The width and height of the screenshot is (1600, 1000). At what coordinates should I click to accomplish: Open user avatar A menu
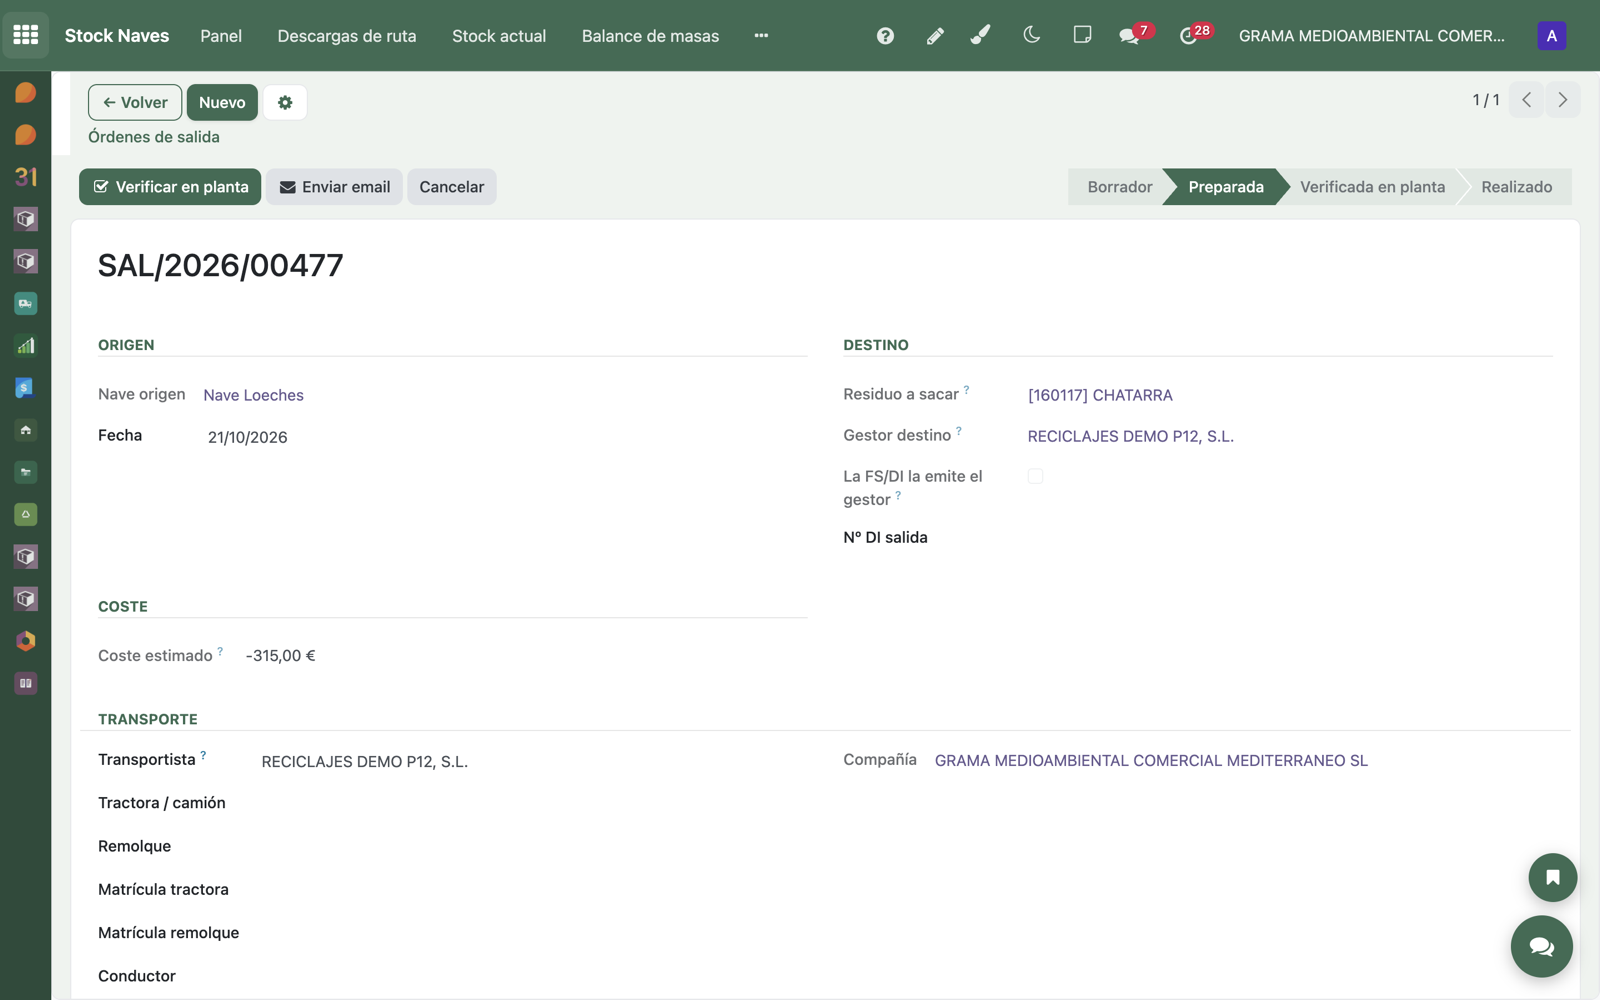coord(1551,36)
